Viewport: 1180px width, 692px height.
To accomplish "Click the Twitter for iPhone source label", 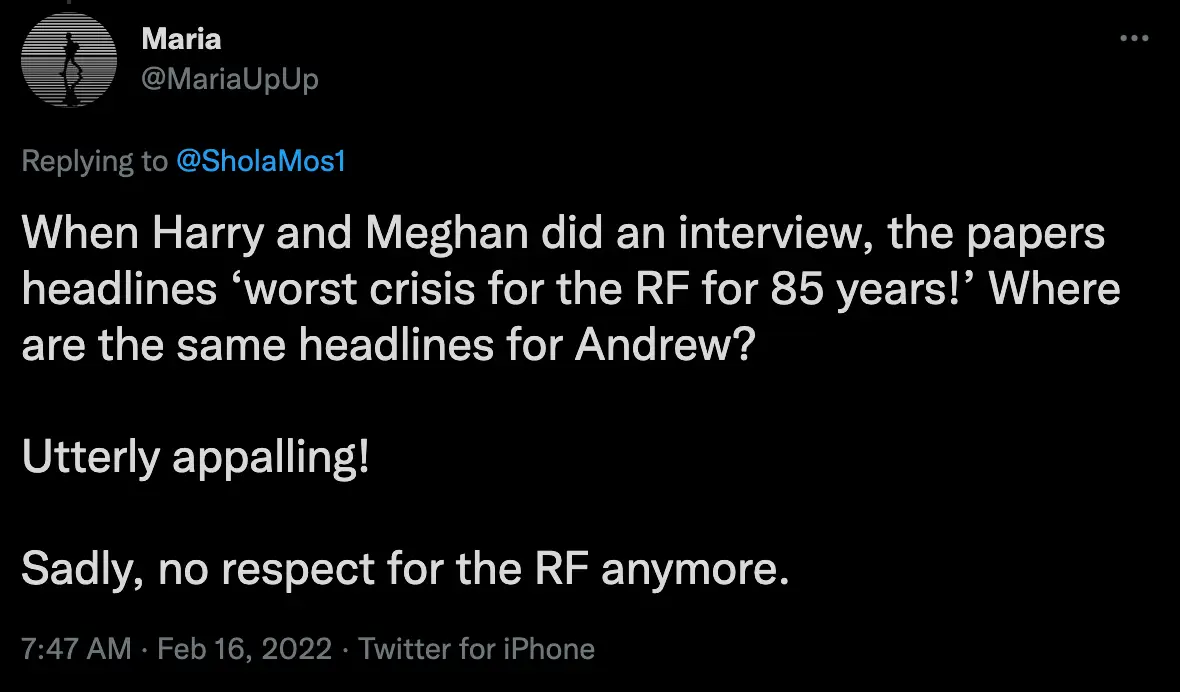I will (477, 649).
